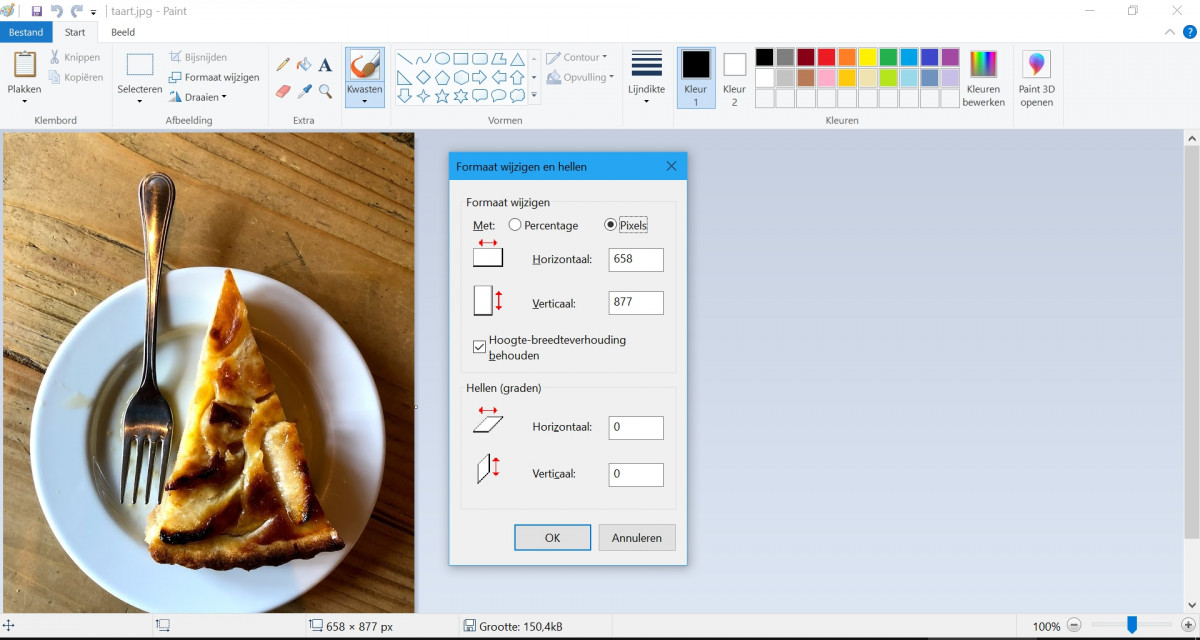The image size is (1200, 640).
Task: Click the Selecteren rectangle icon
Action: tap(140, 65)
